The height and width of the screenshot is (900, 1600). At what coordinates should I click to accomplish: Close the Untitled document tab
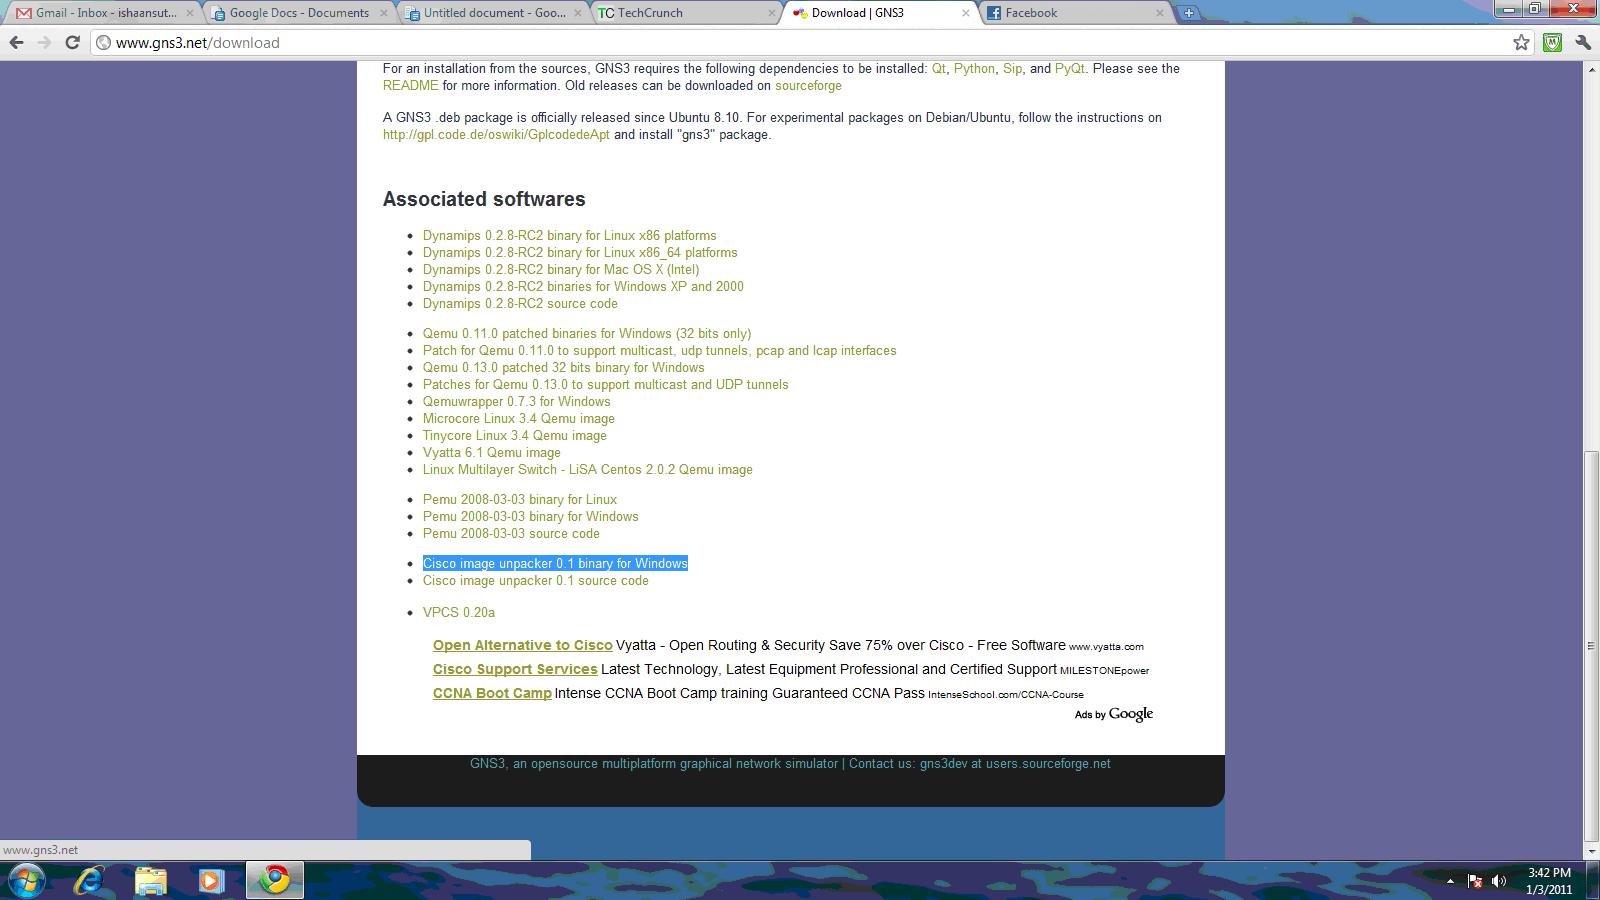(578, 13)
